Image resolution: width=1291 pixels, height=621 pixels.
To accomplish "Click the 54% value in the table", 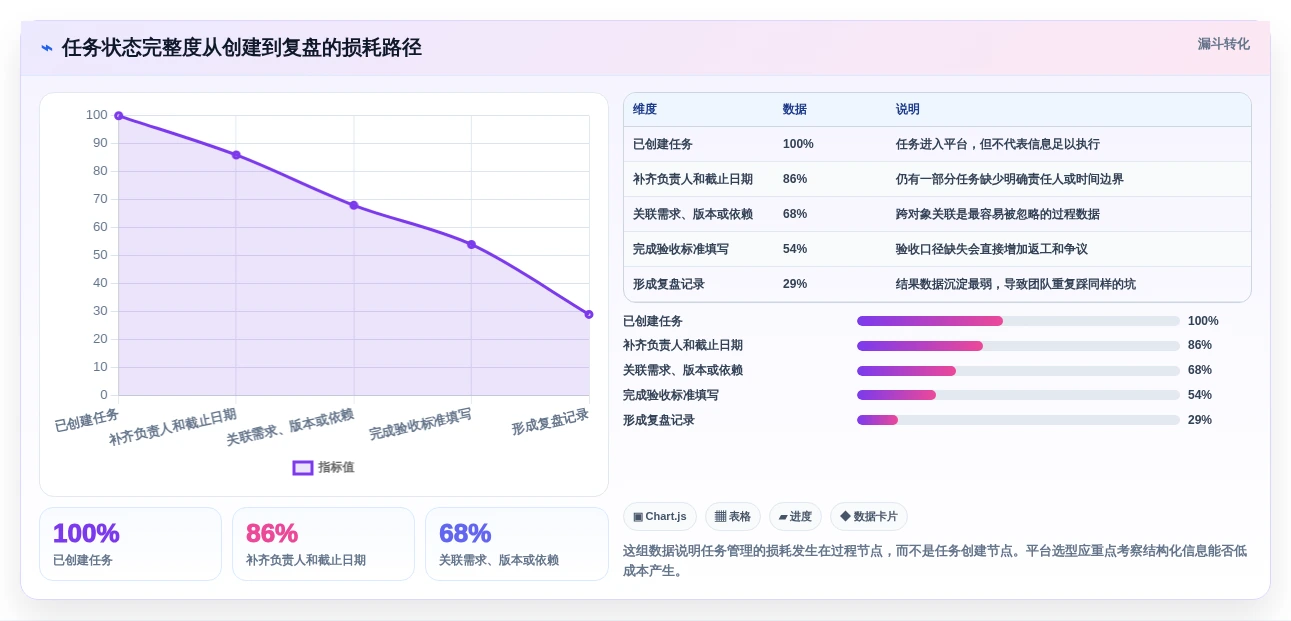I will [x=795, y=249].
